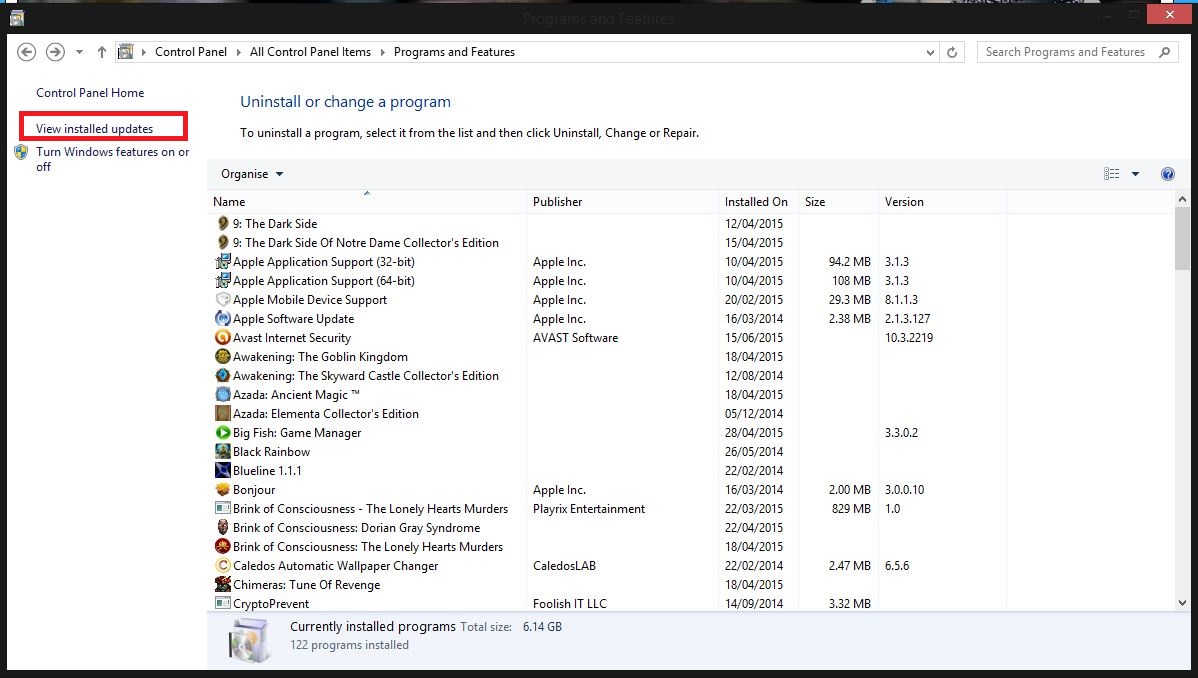Open the view options dropdown arrow
This screenshot has height=678, width=1198.
(1135, 174)
